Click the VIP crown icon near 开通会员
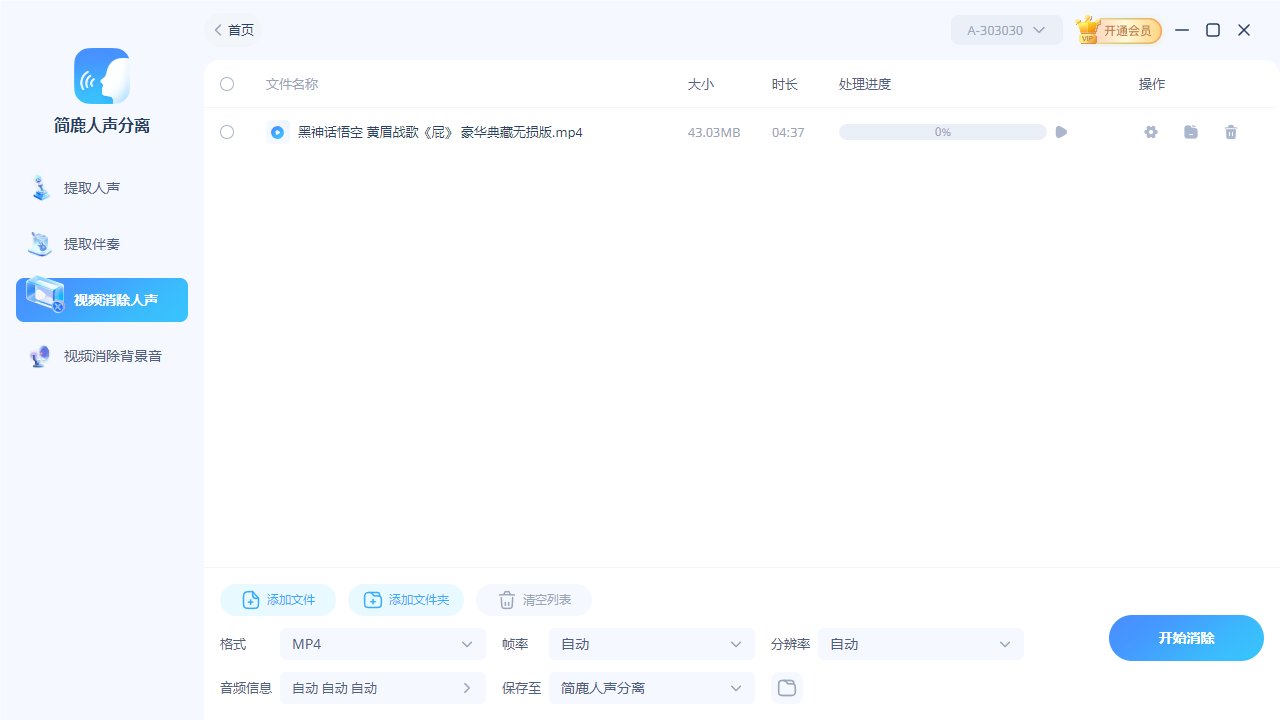1280x720 pixels. pyautogui.click(x=1088, y=30)
